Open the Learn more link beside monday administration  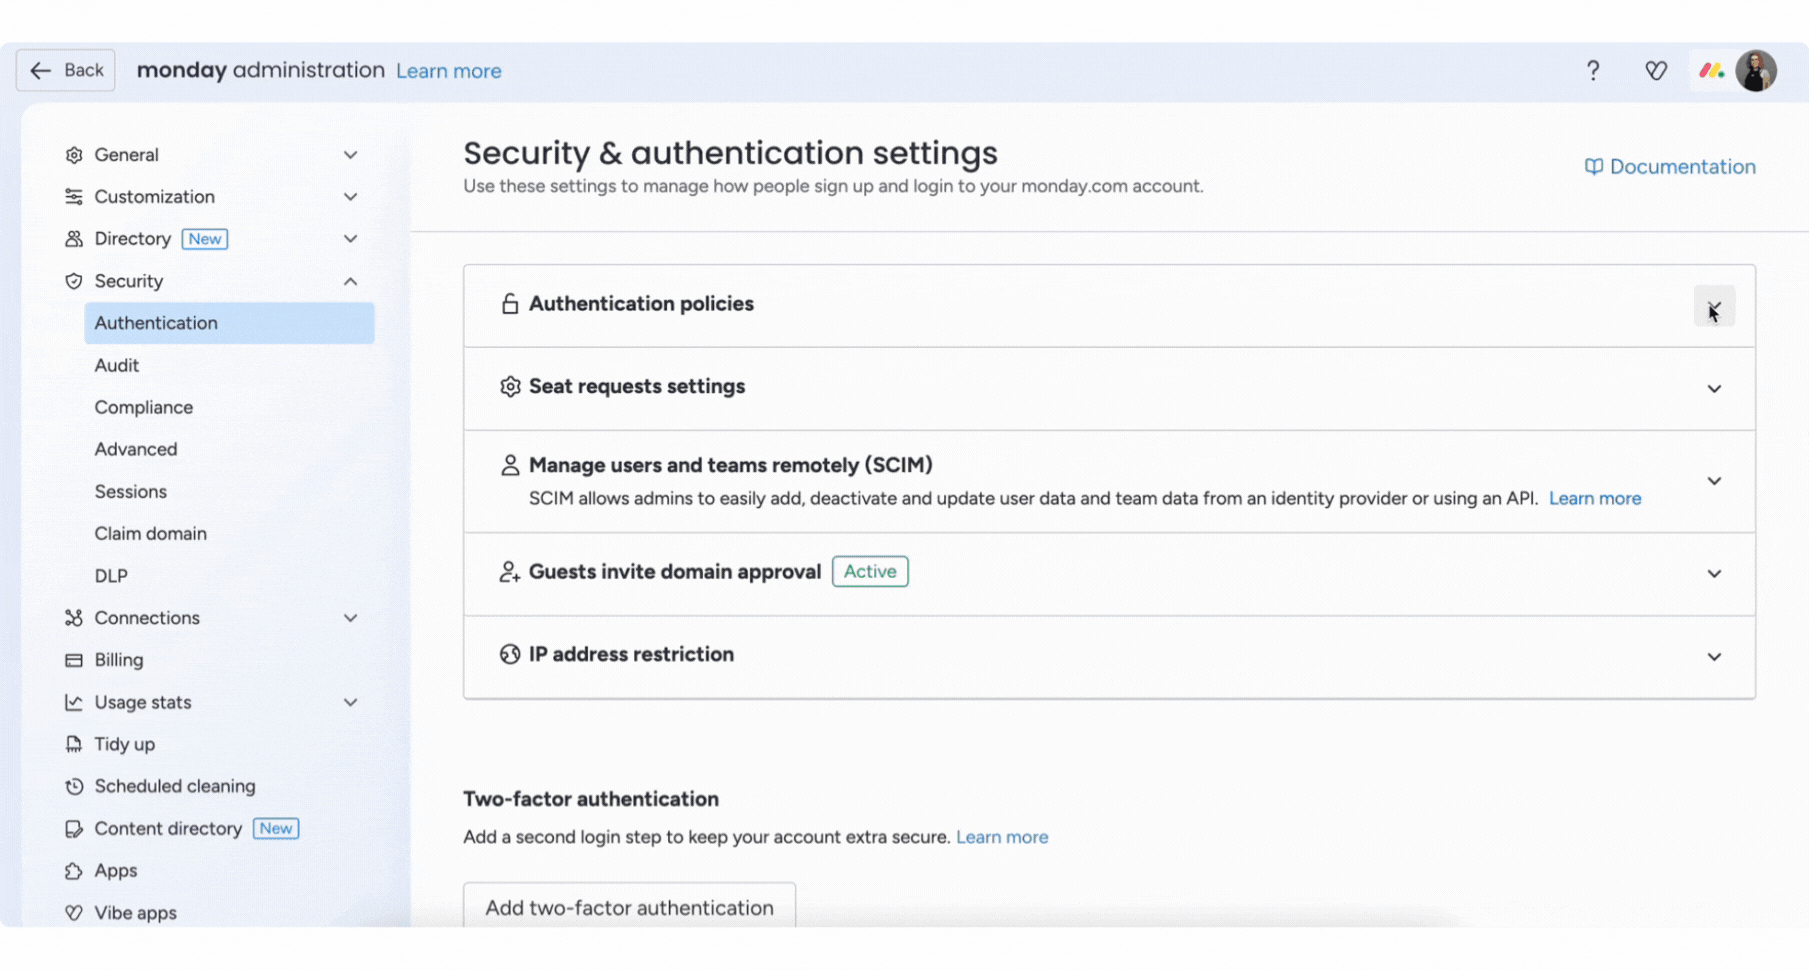tap(448, 71)
